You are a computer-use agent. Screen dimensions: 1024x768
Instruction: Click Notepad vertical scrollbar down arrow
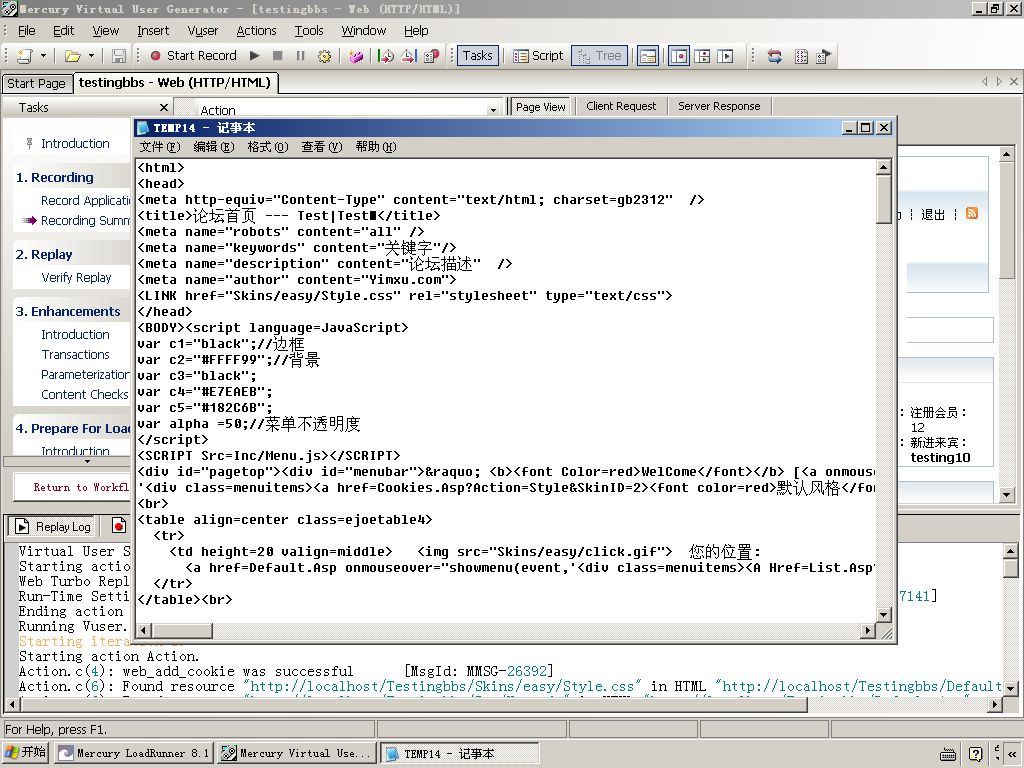[x=884, y=615]
